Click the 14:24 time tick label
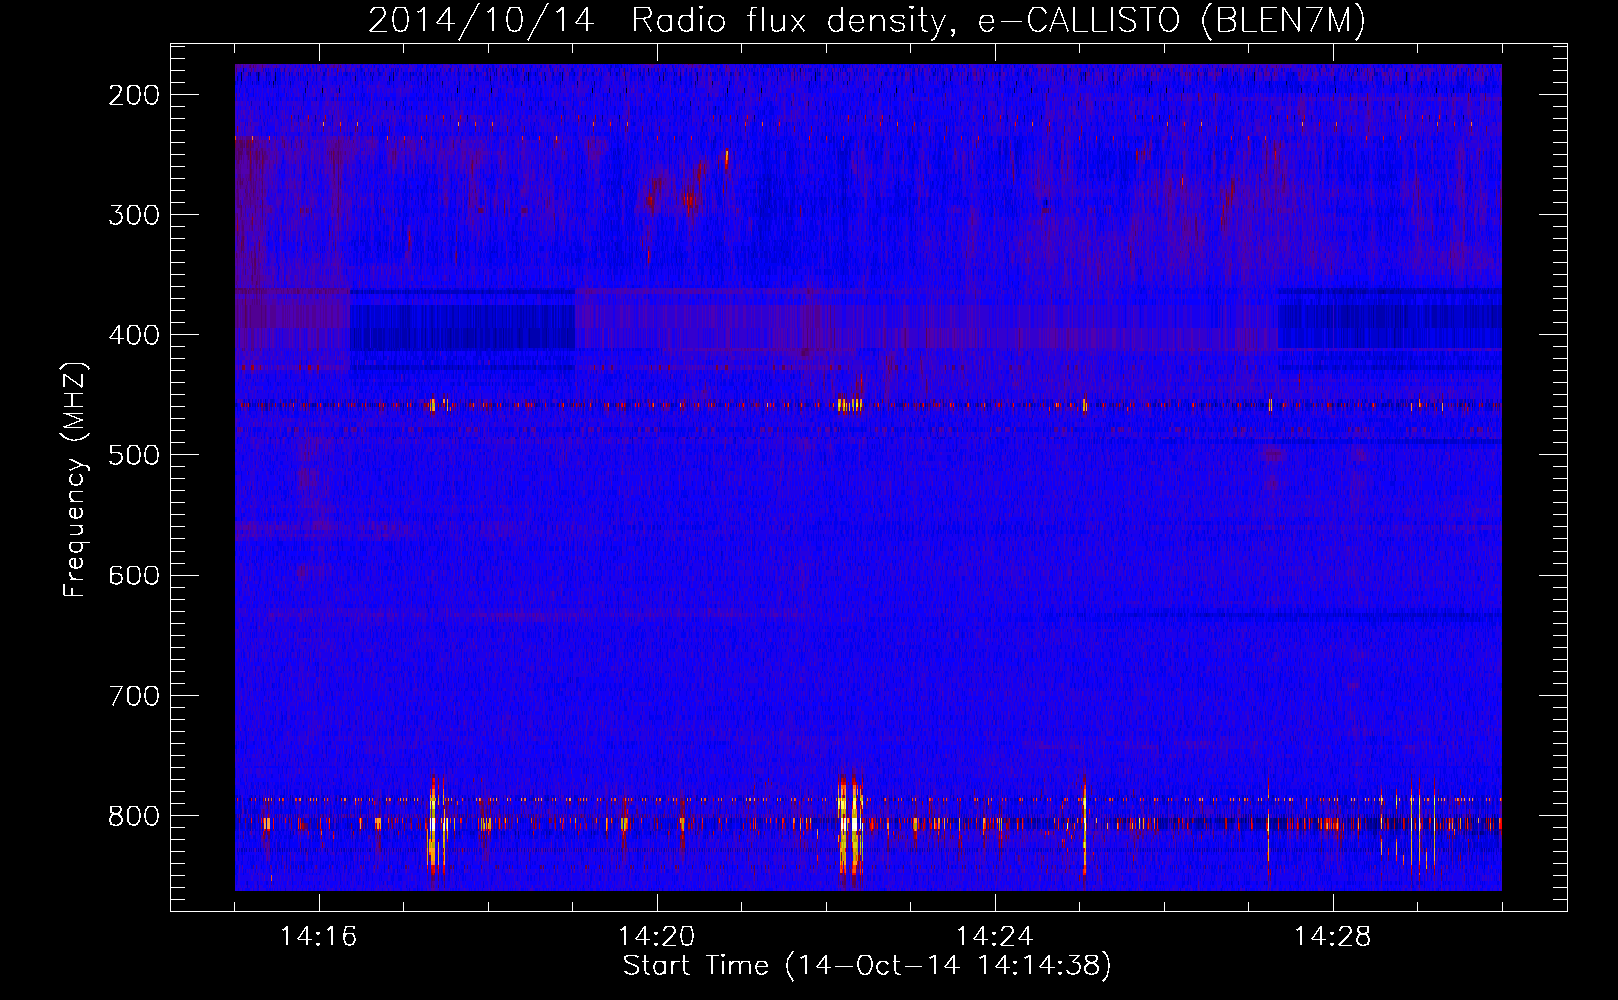1618x1000 pixels. click(x=995, y=937)
